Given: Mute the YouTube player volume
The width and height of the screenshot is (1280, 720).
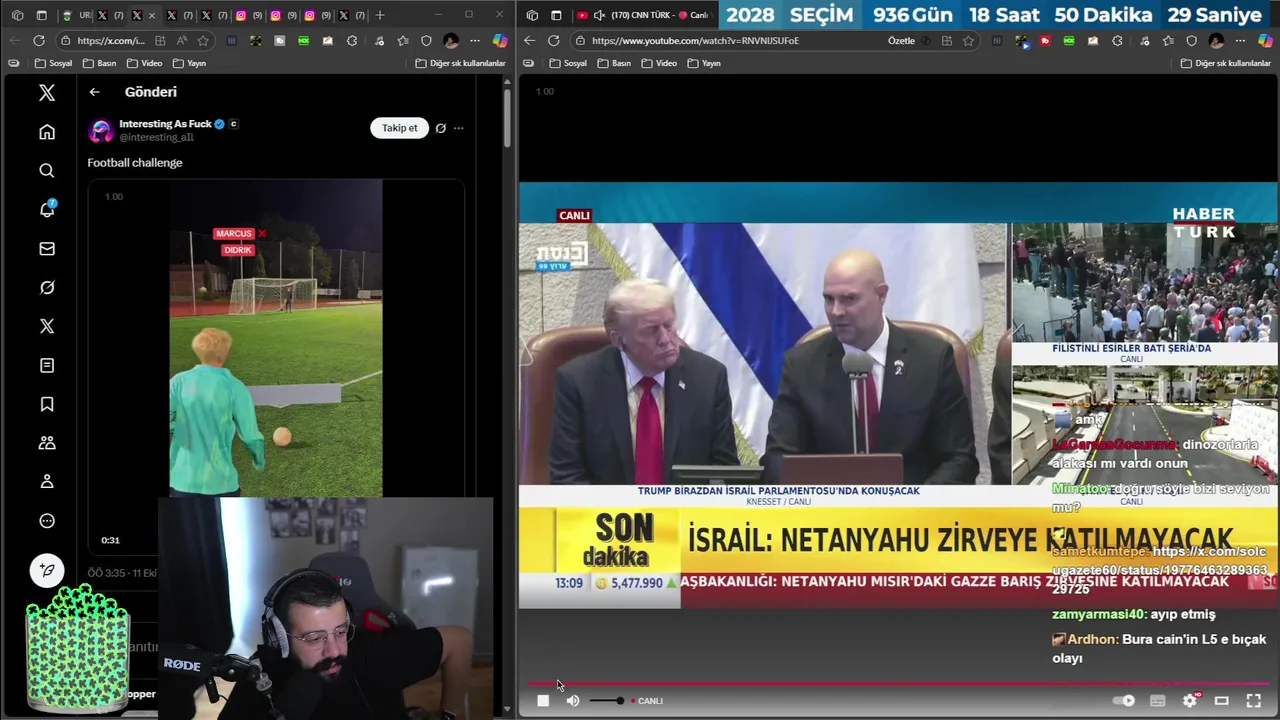Looking at the screenshot, I should pos(573,701).
